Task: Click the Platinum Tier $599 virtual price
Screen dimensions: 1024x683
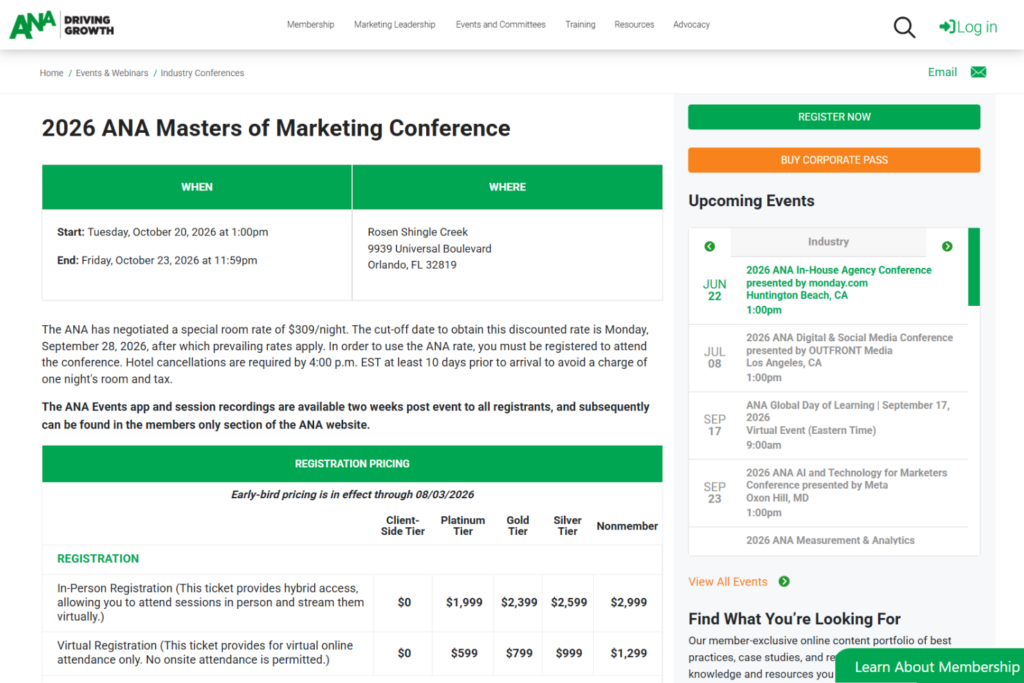Action: coord(464,653)
